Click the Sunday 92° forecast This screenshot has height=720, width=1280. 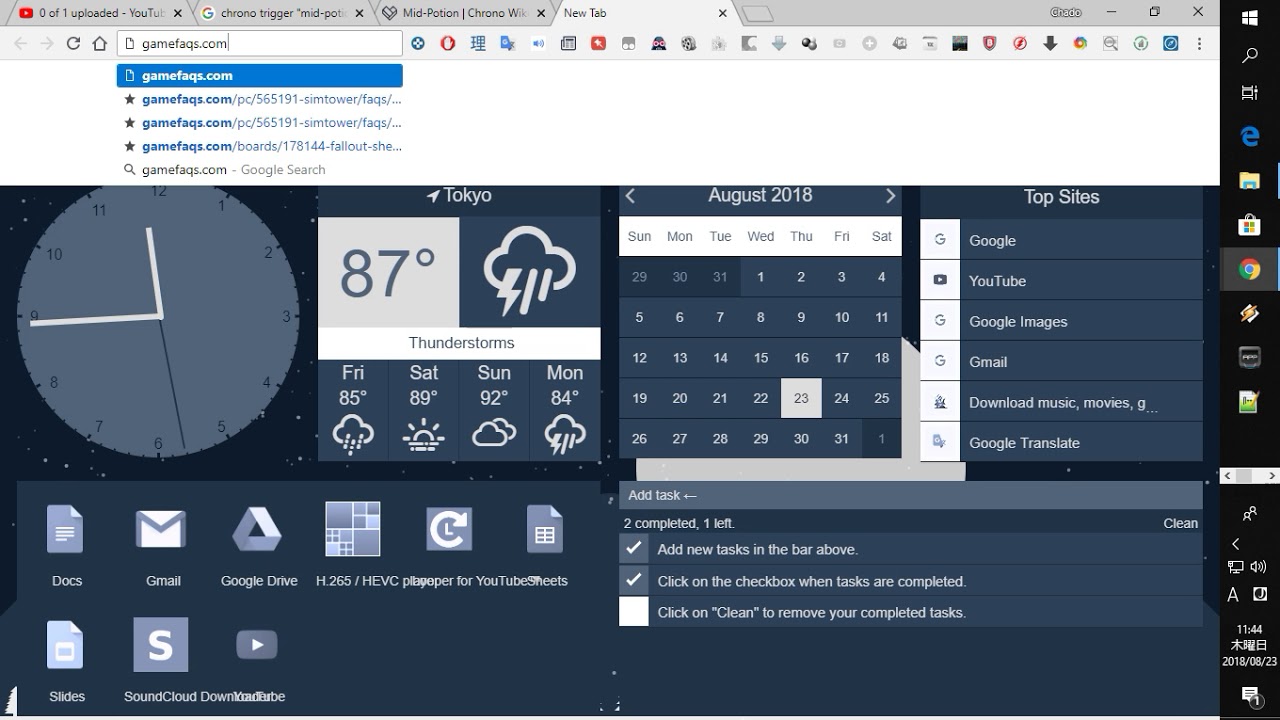click(x=494, y=410)
